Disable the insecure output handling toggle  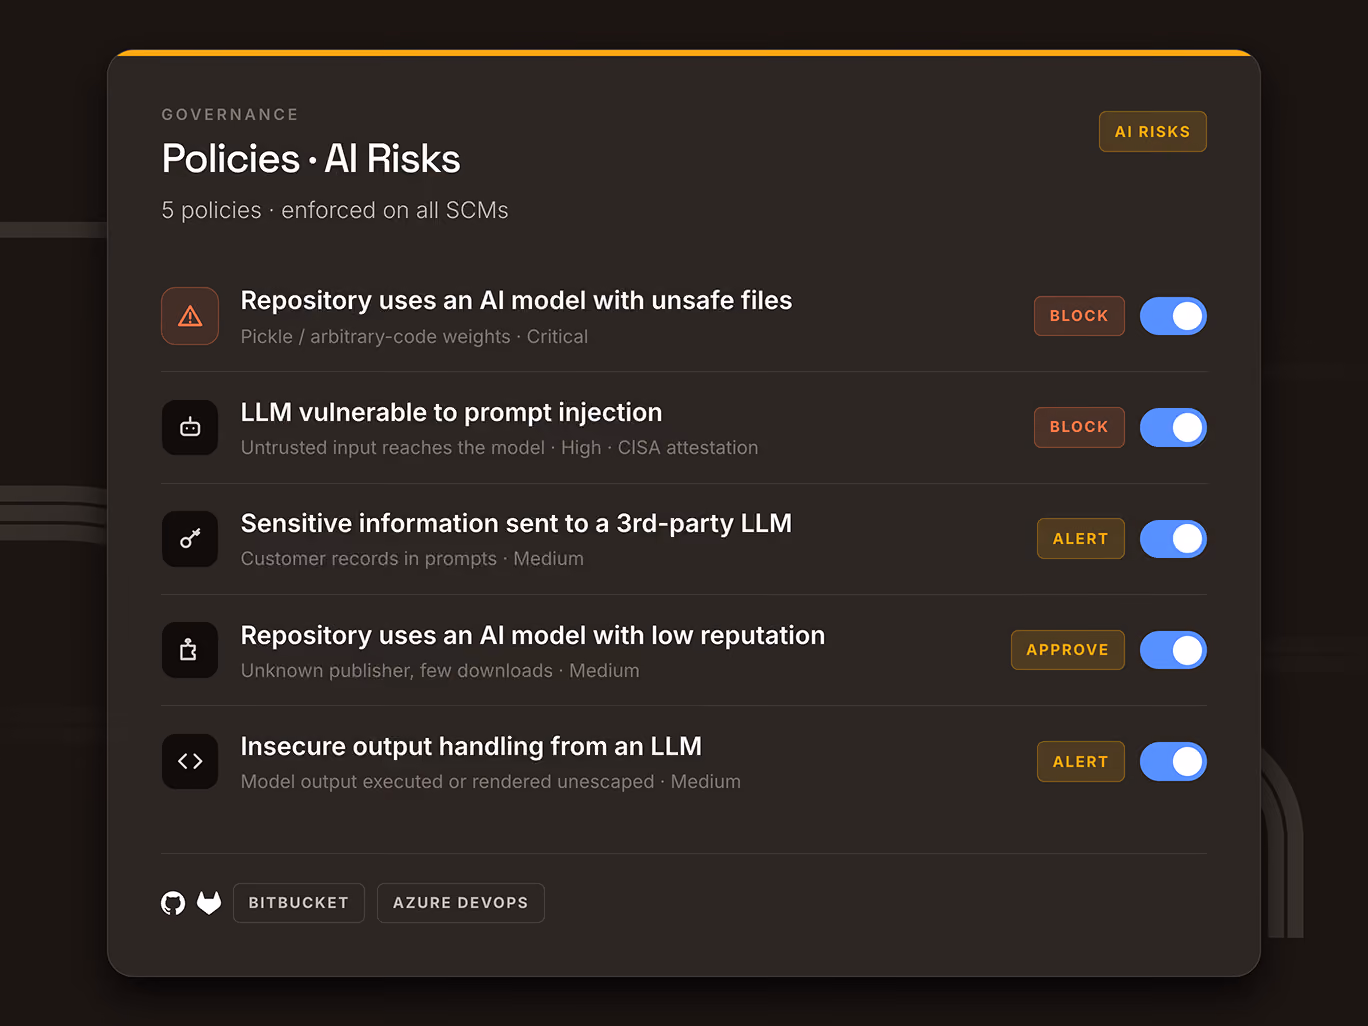click(x=1173, y=762)
